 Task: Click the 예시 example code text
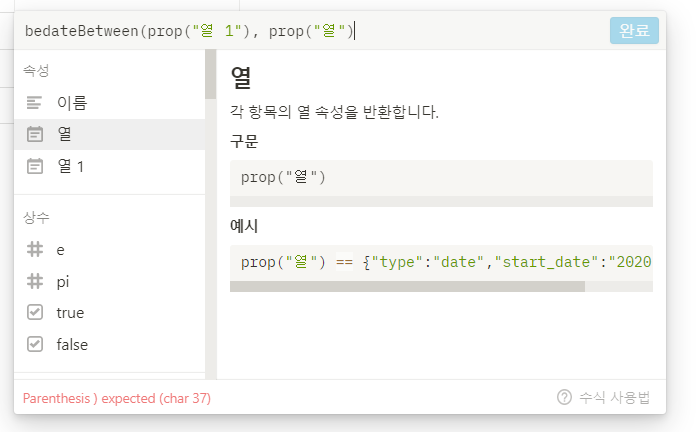click(x=446, y=262)
